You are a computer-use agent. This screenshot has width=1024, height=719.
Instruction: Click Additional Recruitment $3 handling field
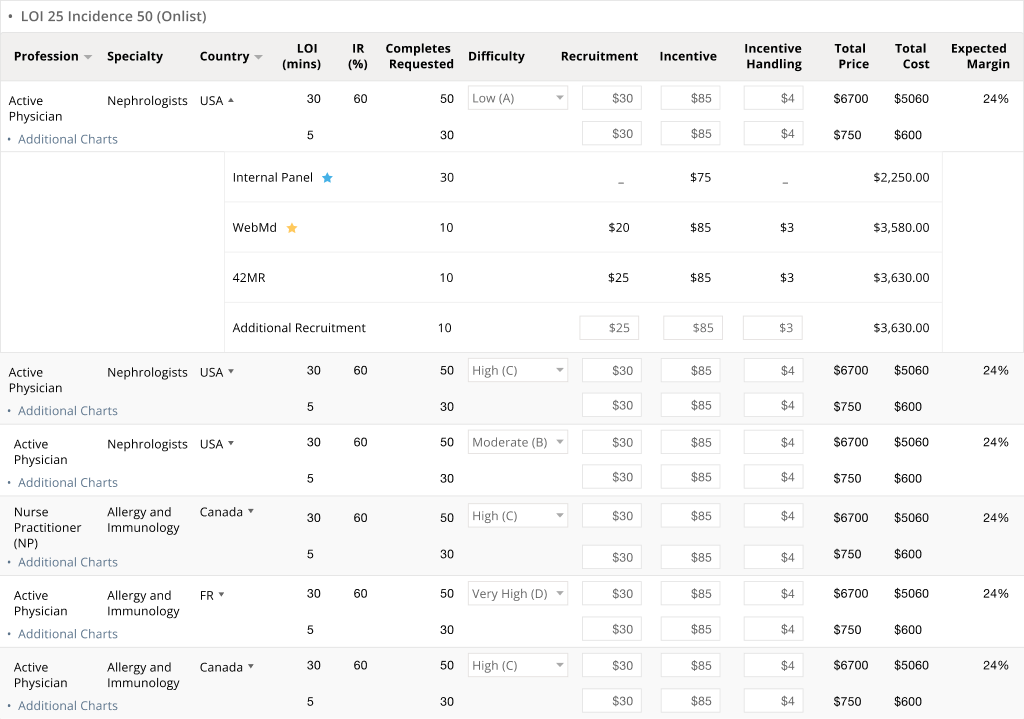(x=773, y=328)
